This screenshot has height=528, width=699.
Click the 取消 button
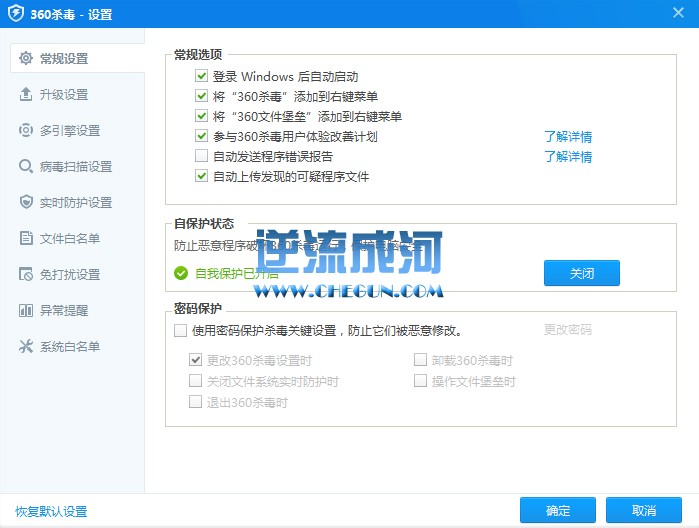(x=644, y=510)
